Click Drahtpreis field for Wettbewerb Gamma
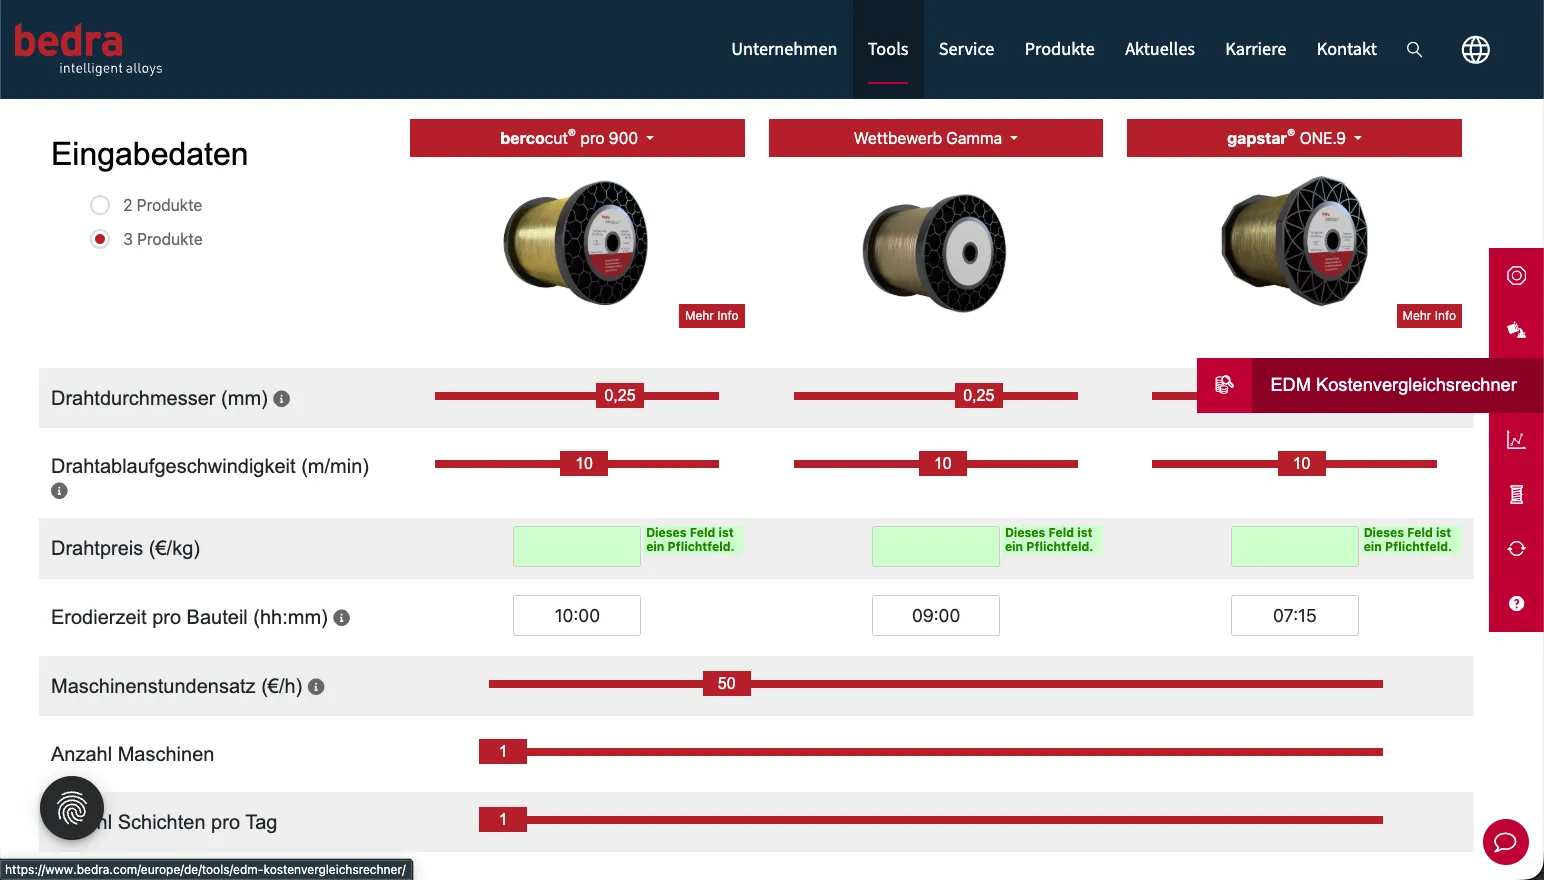This screenshot has width=1544, height=880. 936,547
